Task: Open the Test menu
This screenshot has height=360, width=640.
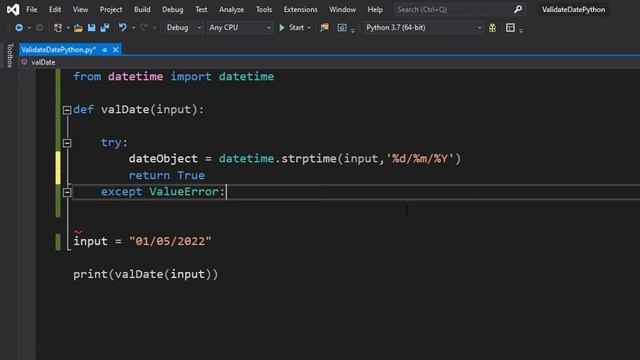Action: [x=201, y=9]
